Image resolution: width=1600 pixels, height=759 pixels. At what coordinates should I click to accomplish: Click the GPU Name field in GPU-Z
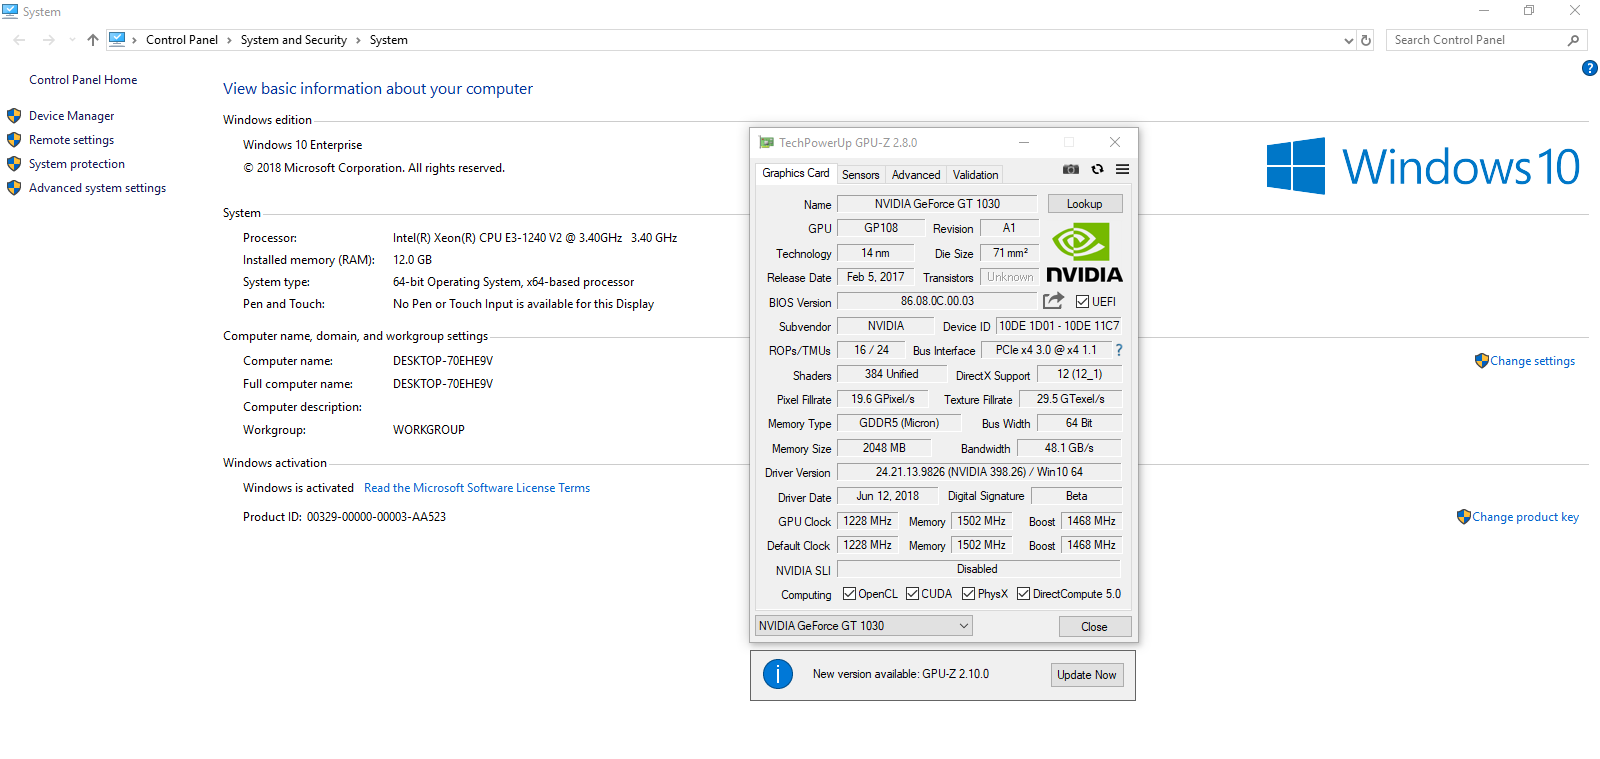(x=937, y=204)
